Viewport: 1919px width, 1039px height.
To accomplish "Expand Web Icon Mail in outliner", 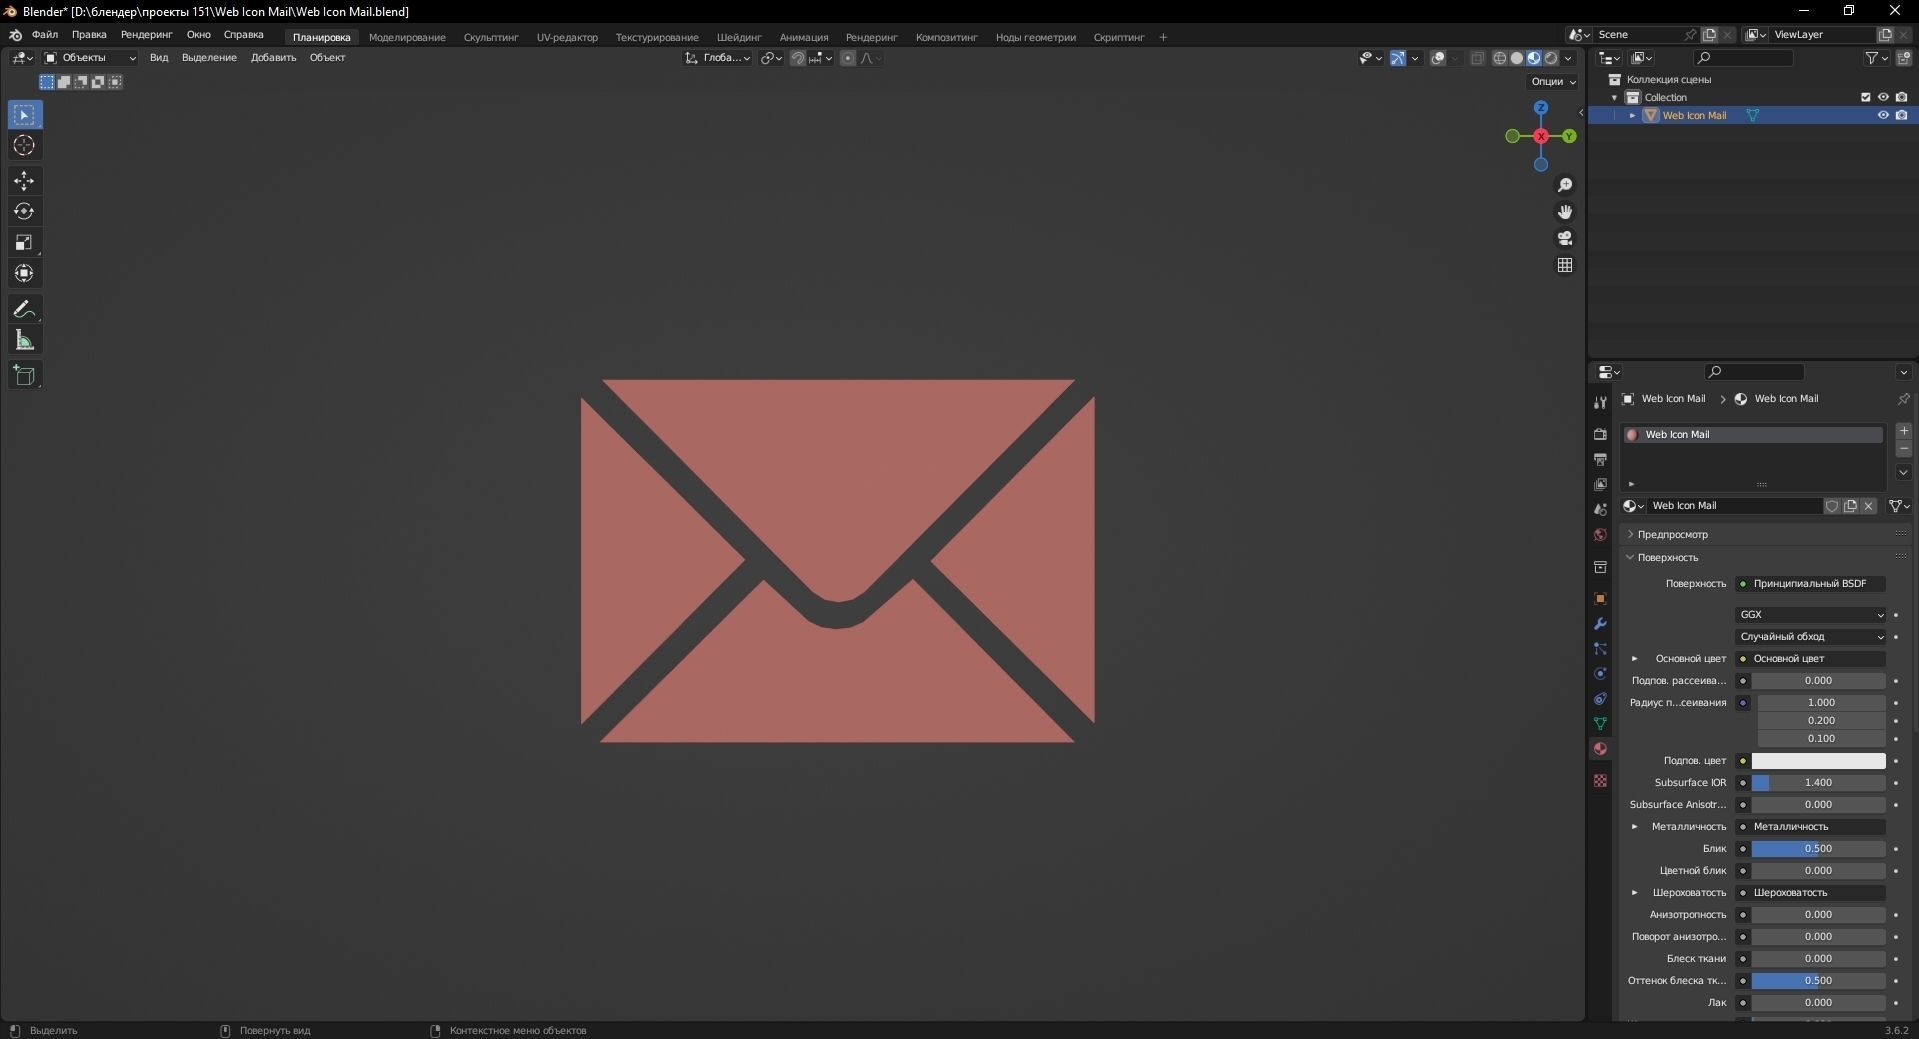I will [1632, 115].
